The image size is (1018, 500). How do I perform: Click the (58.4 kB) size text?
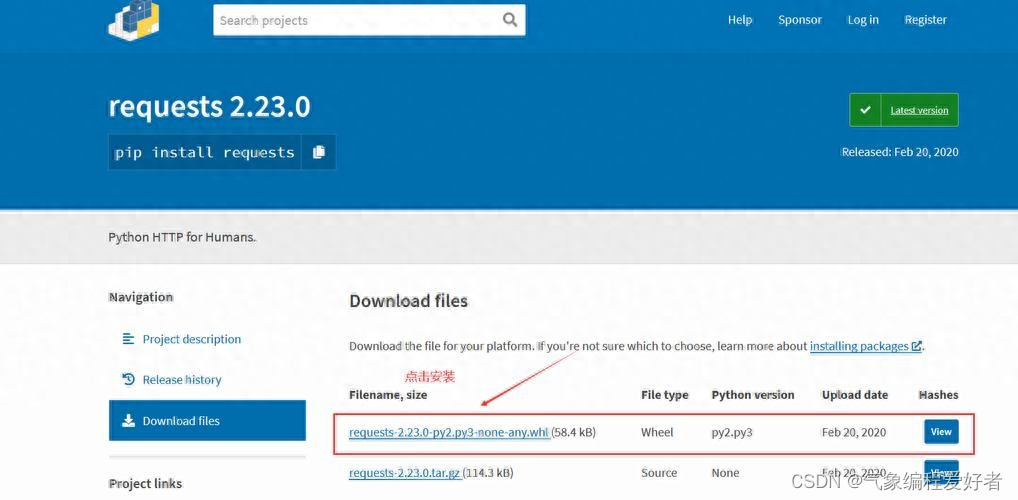tap(574, 432)
